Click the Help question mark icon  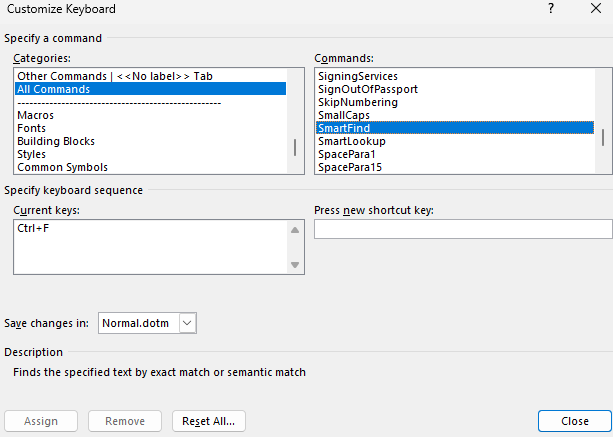tap(550, 9)
